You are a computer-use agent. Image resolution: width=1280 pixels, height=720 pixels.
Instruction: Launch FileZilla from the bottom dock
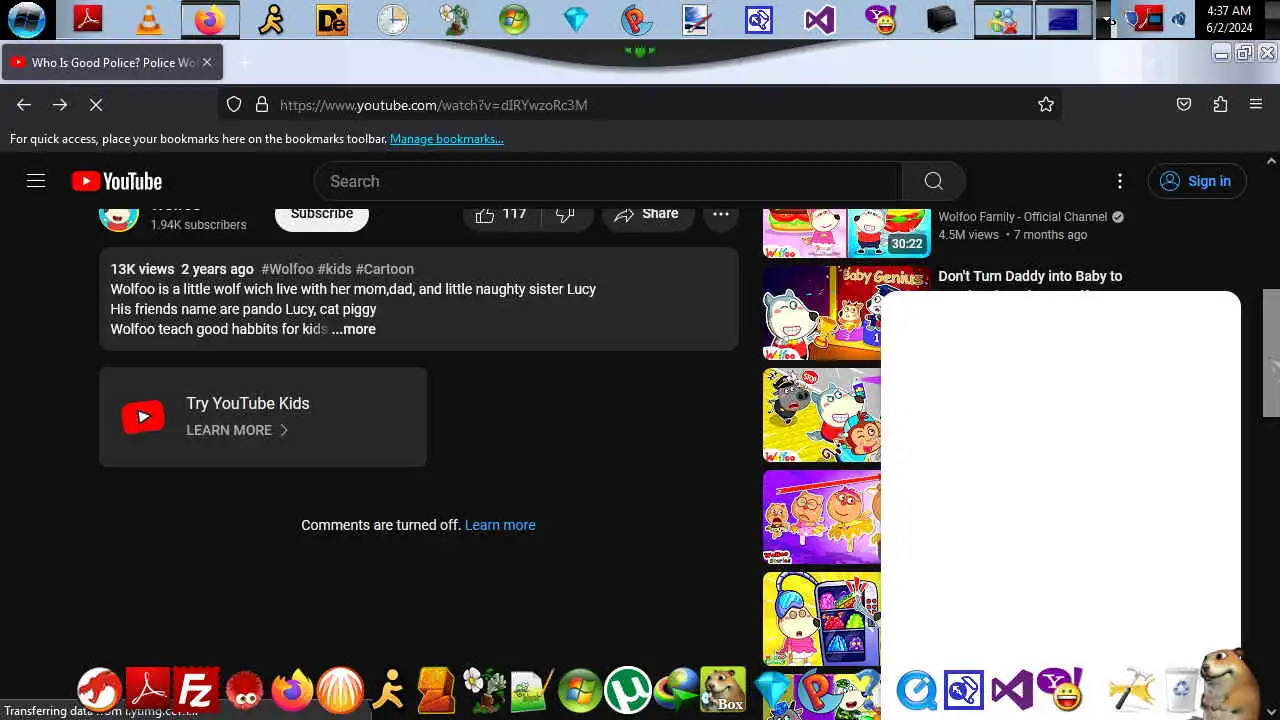[x=196, y=691]
